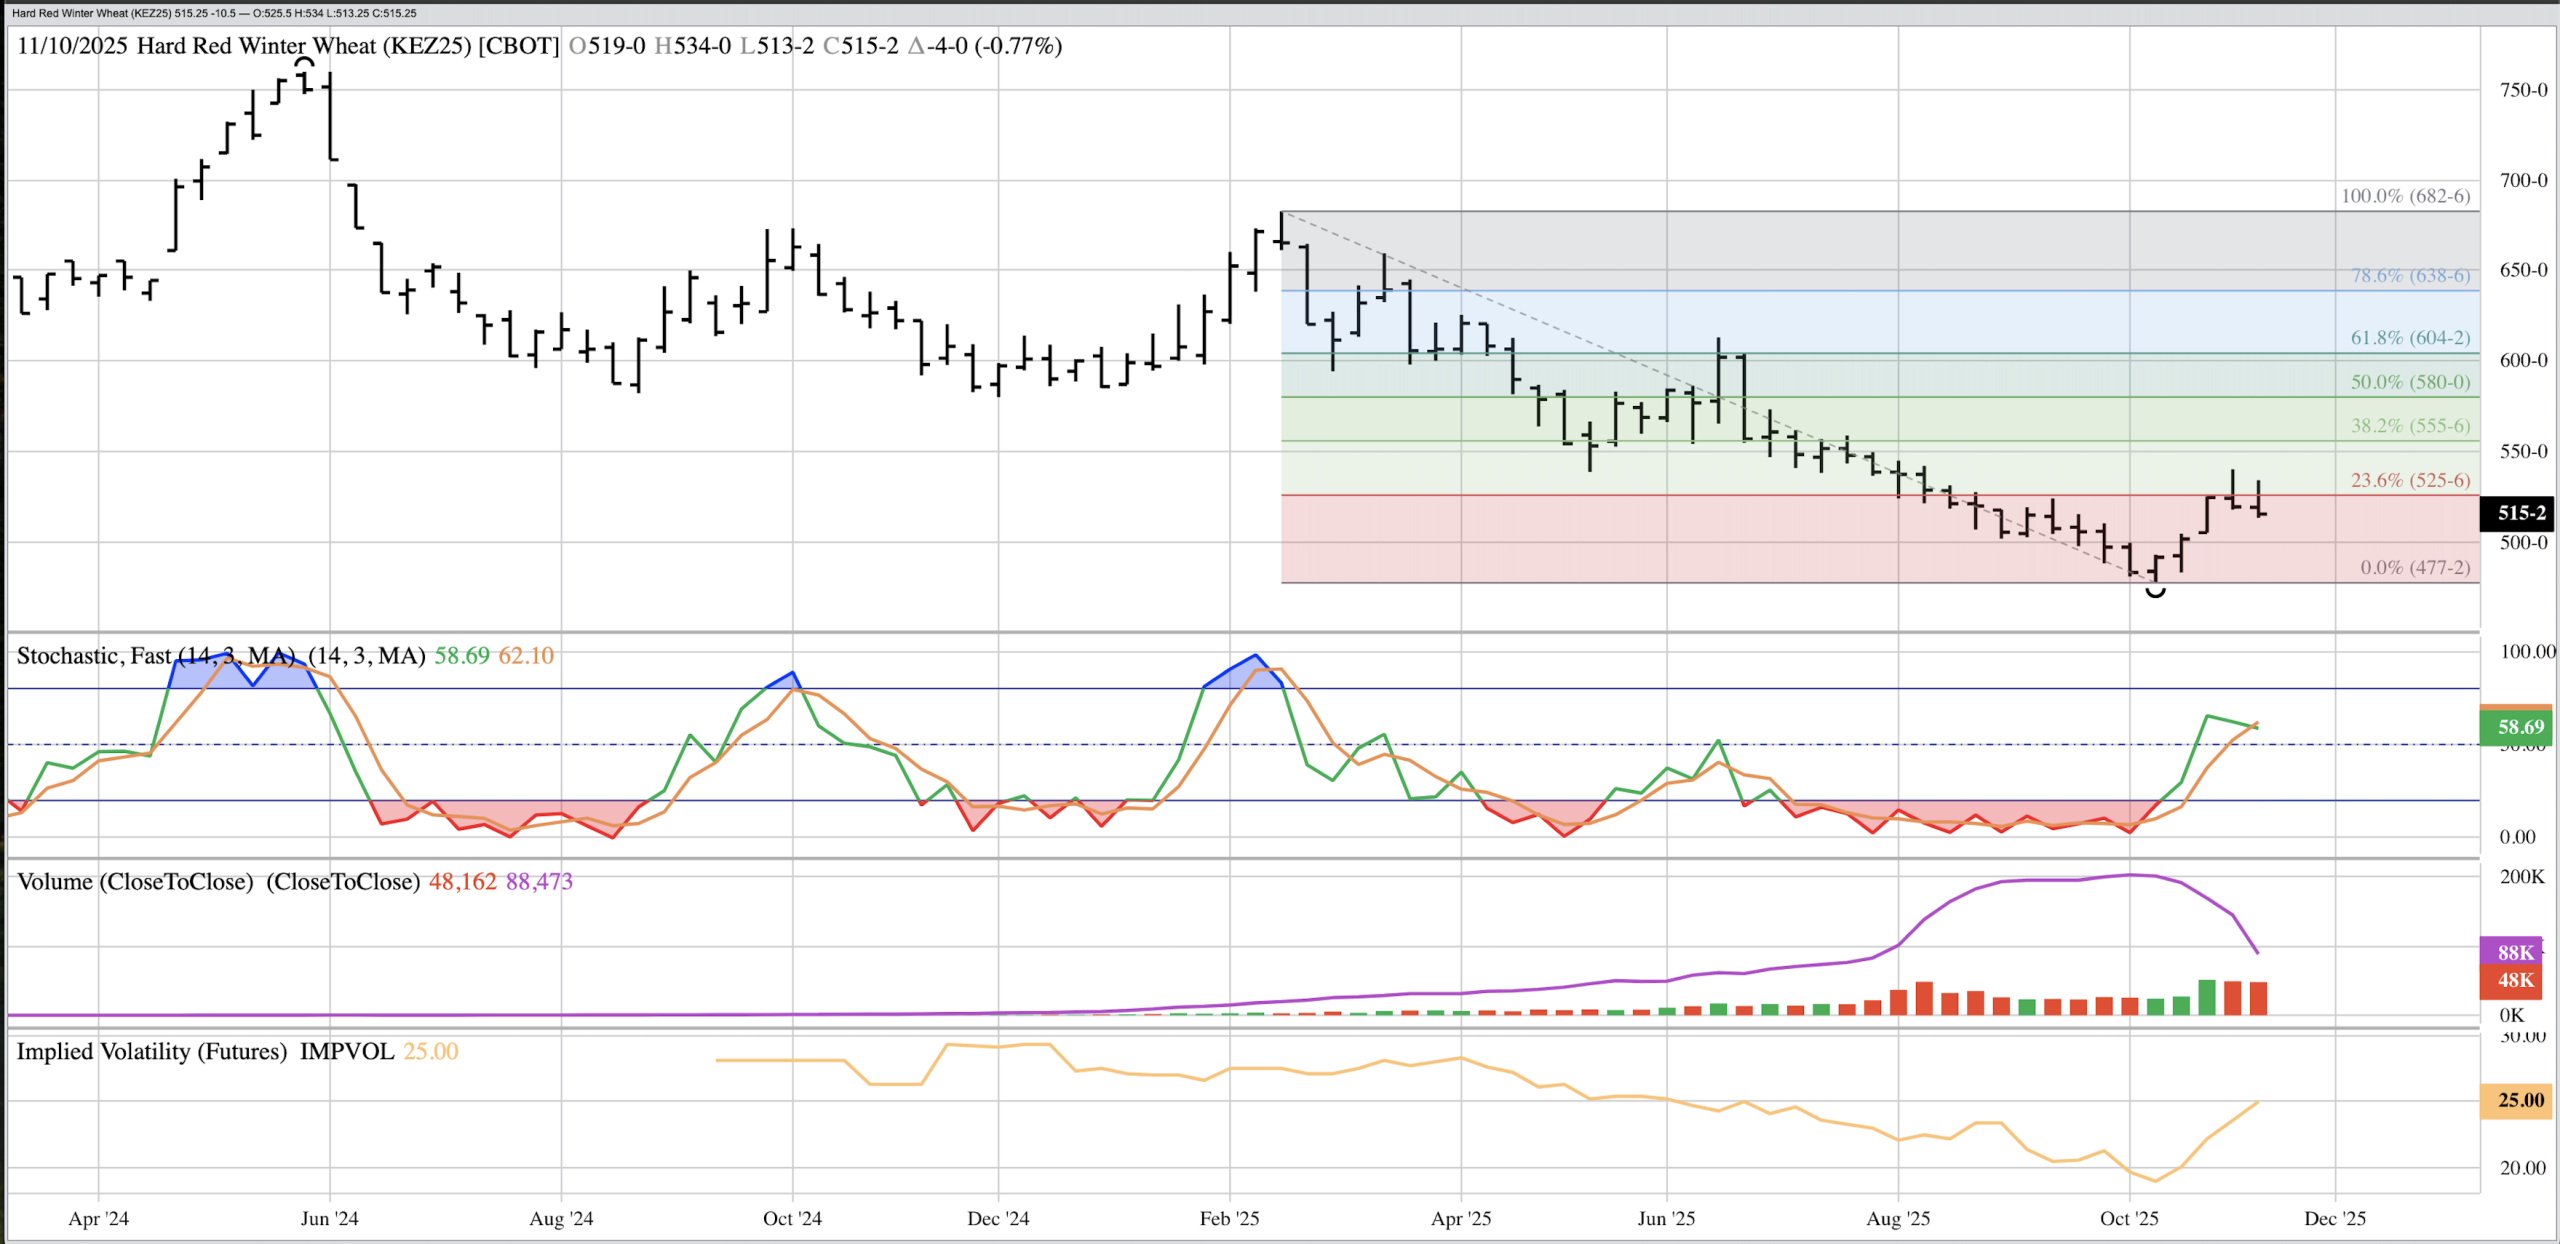The height and width of the screenshot is (1244, 2560).
Task: Select the 61.8% (604-2) retracement label
Action: click(2410, 338)
